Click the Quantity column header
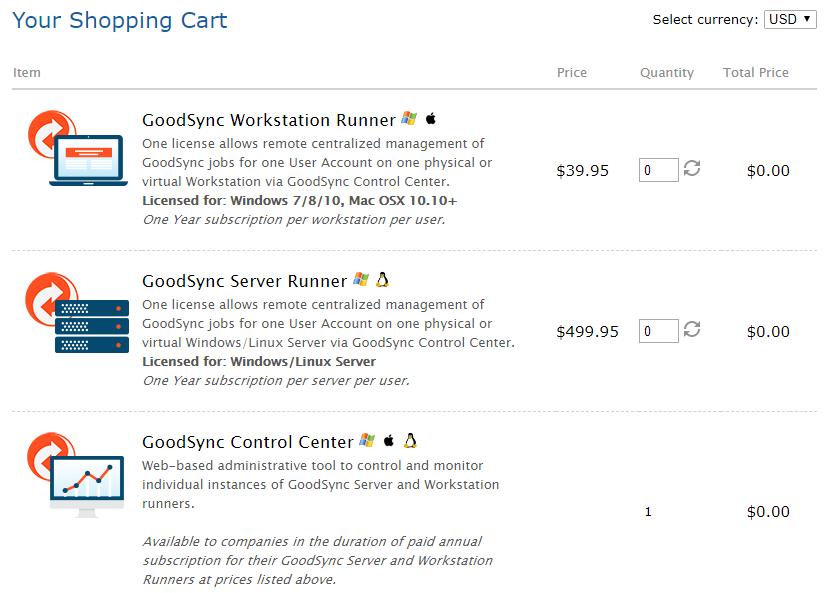 (667, 73)
